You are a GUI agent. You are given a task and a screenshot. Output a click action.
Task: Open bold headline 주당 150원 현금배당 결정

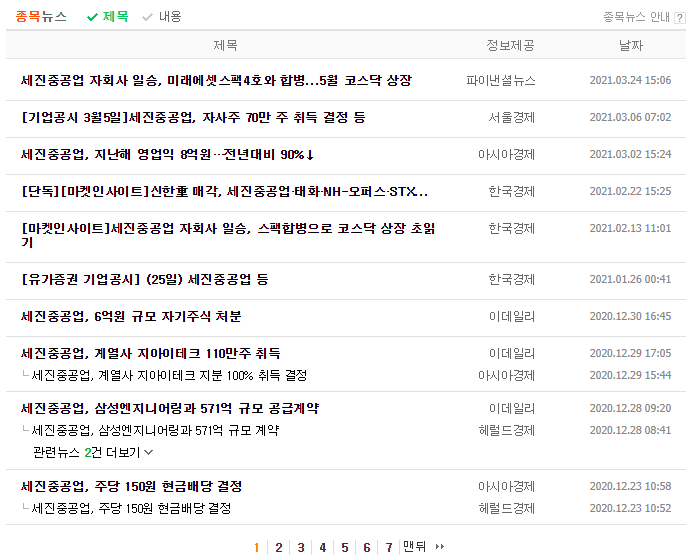(132, 486)
